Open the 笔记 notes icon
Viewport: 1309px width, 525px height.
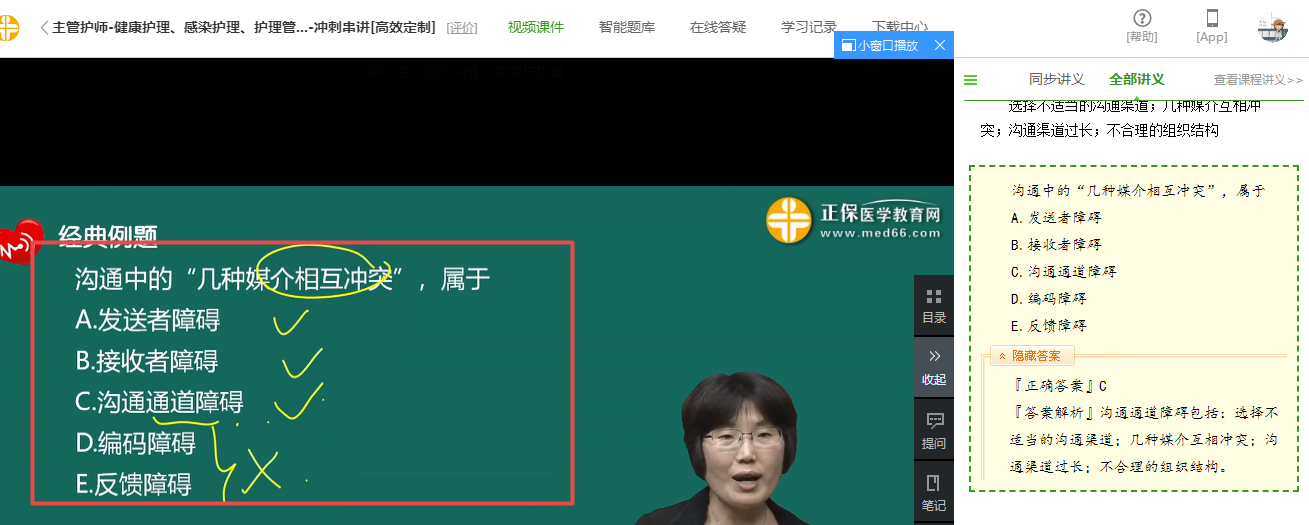pyautogui.click(x=934, y=494)
